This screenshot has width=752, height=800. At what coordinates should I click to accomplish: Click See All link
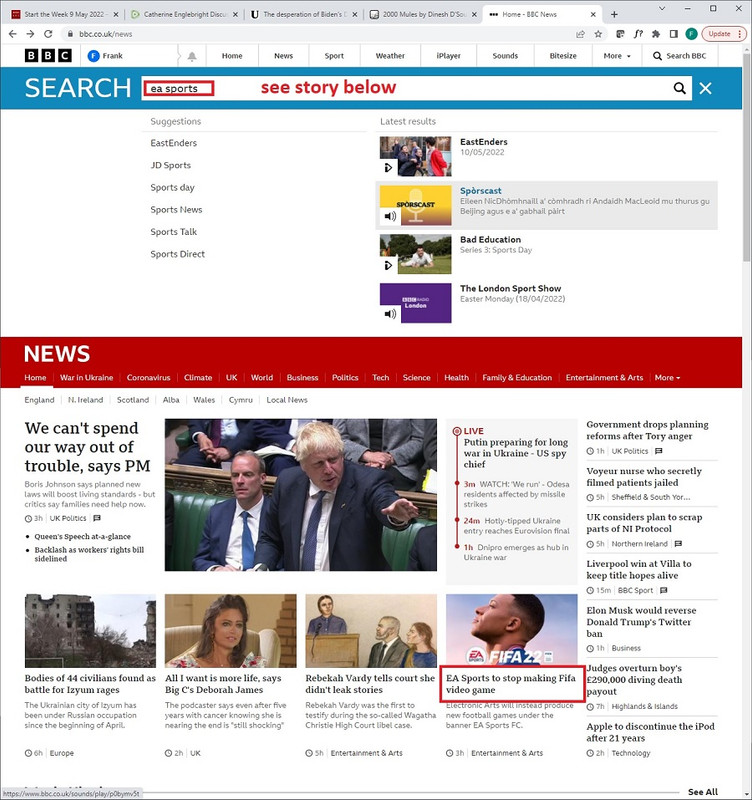[703, 792]
